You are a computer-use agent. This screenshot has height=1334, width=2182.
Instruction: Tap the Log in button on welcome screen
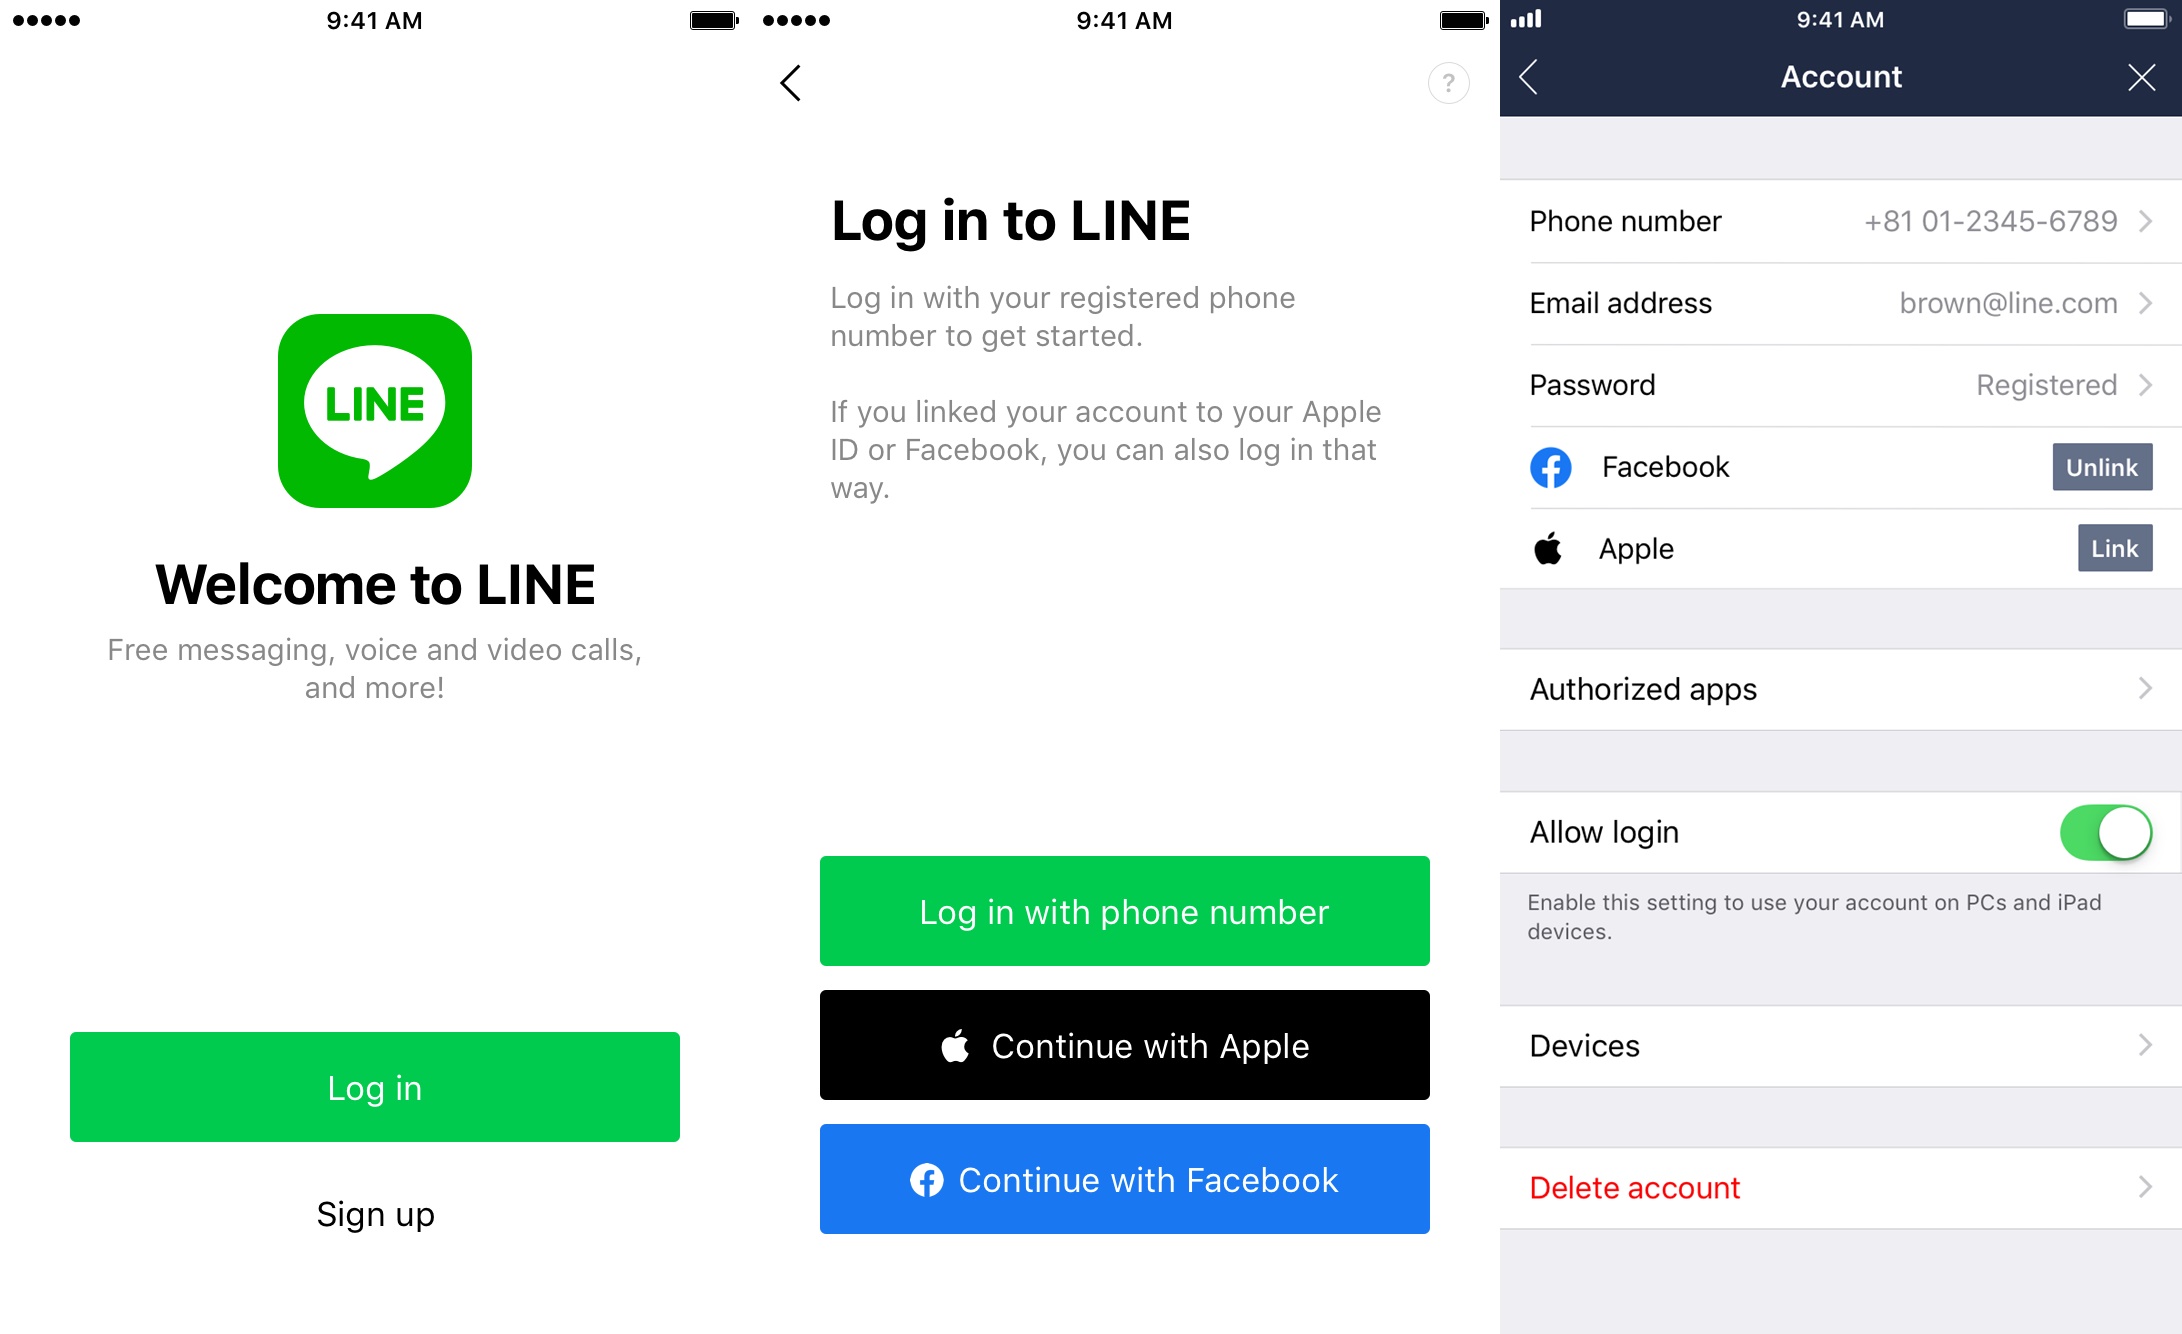point(374,1086)
